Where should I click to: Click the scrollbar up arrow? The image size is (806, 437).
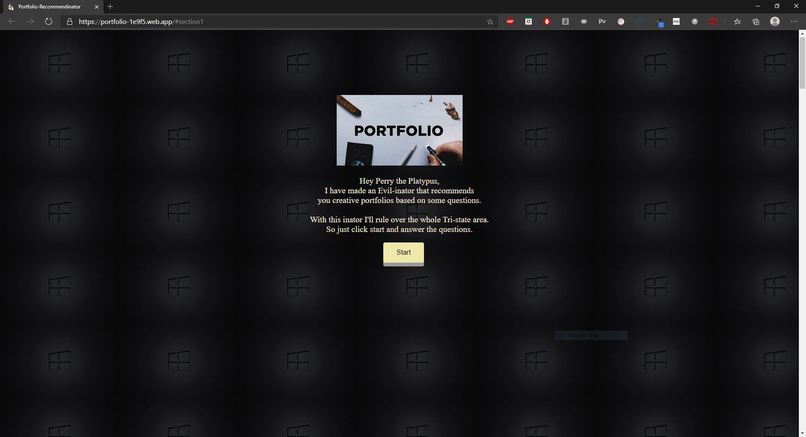(802, 33)
